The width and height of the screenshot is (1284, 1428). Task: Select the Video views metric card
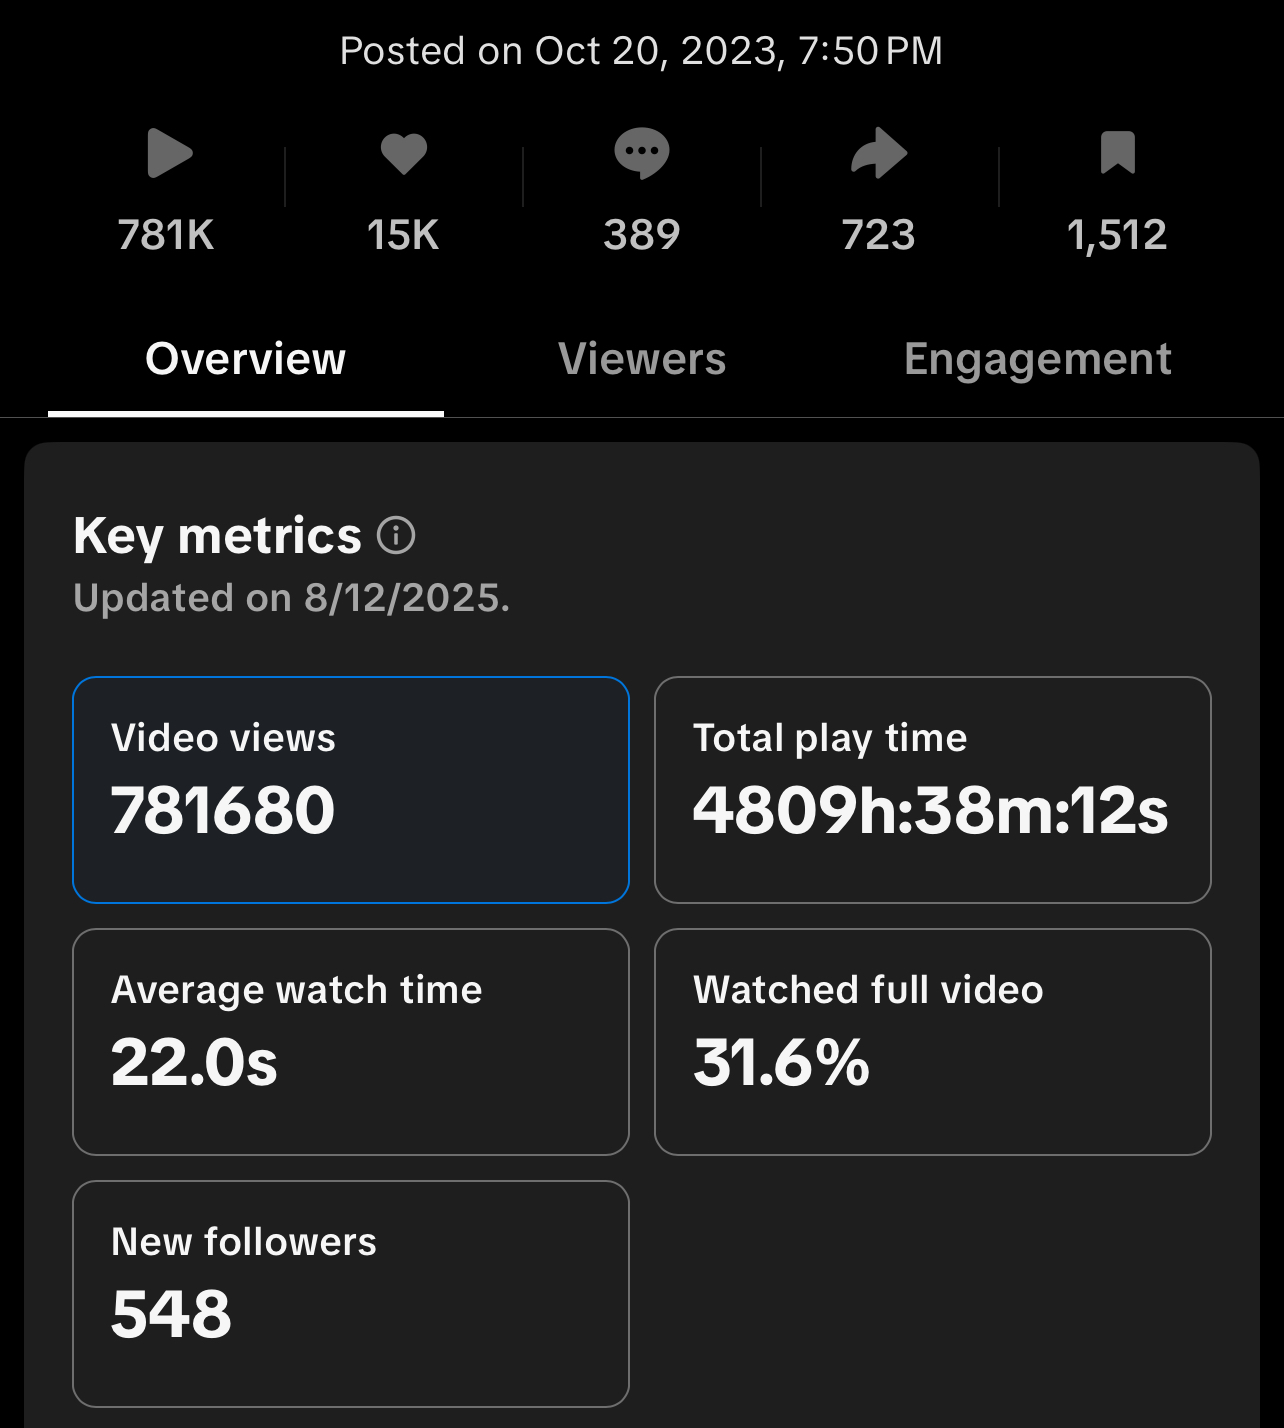click(x=351, y=789)
